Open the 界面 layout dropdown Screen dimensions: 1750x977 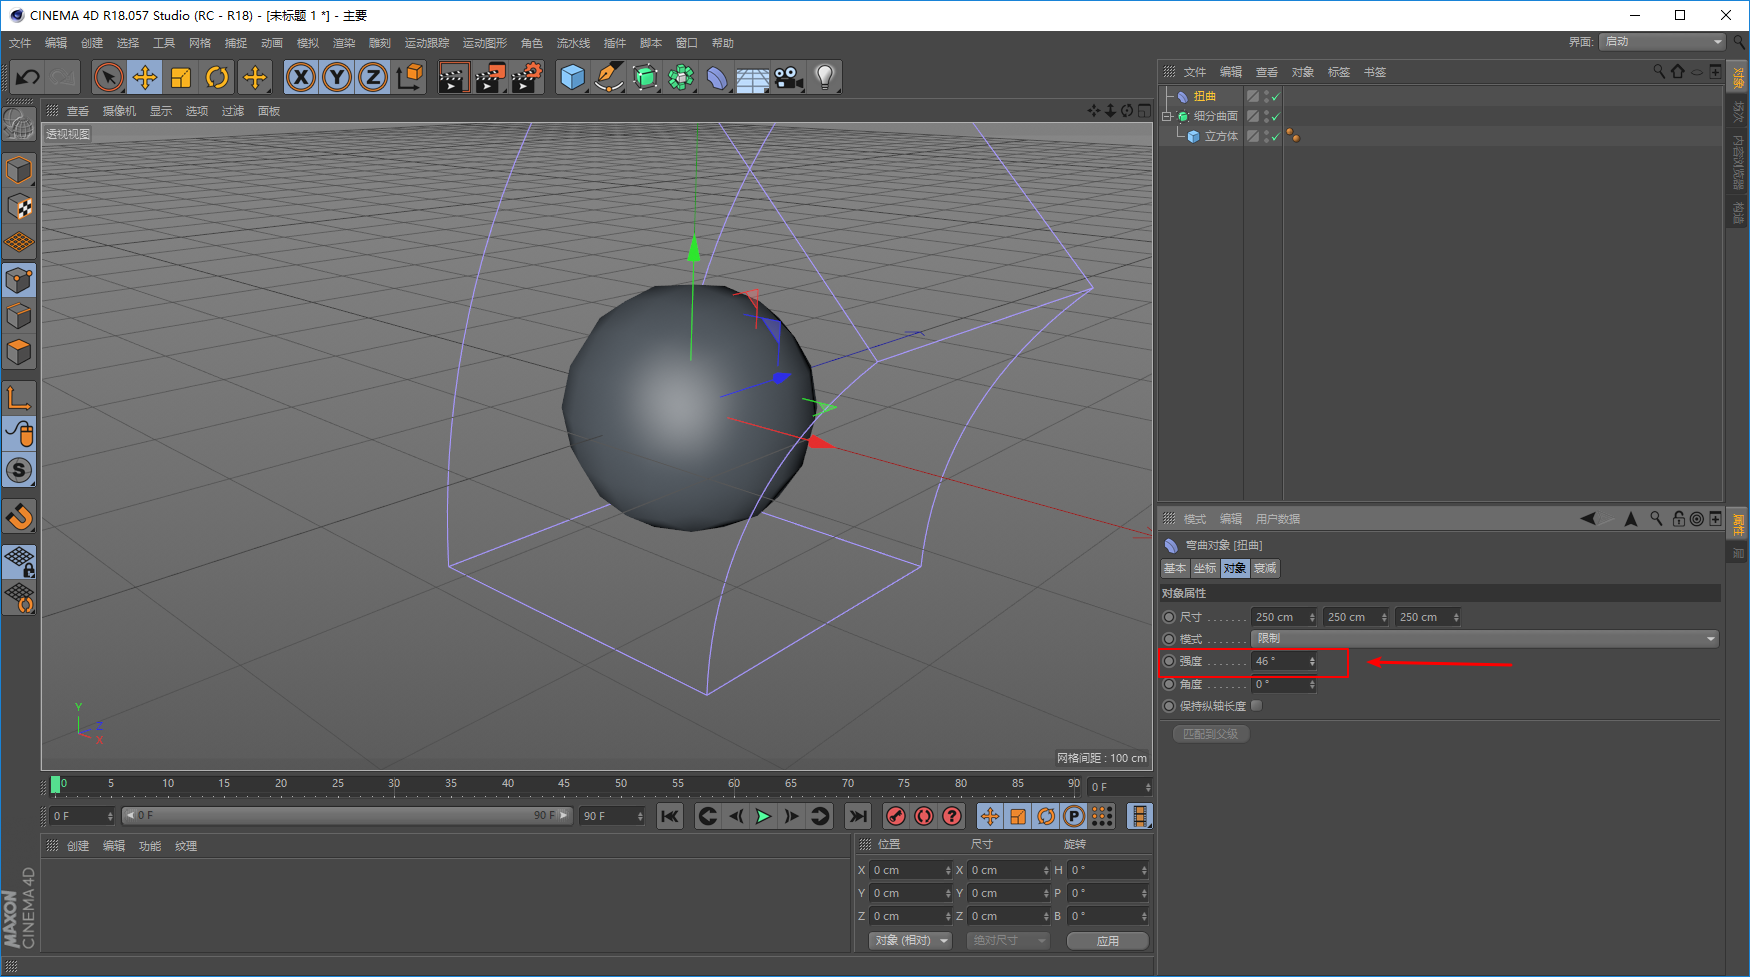click(1662, 42)
